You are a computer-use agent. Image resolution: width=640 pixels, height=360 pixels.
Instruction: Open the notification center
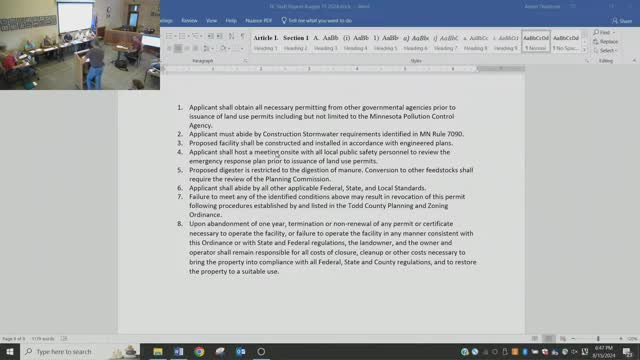tap(627, 351)
